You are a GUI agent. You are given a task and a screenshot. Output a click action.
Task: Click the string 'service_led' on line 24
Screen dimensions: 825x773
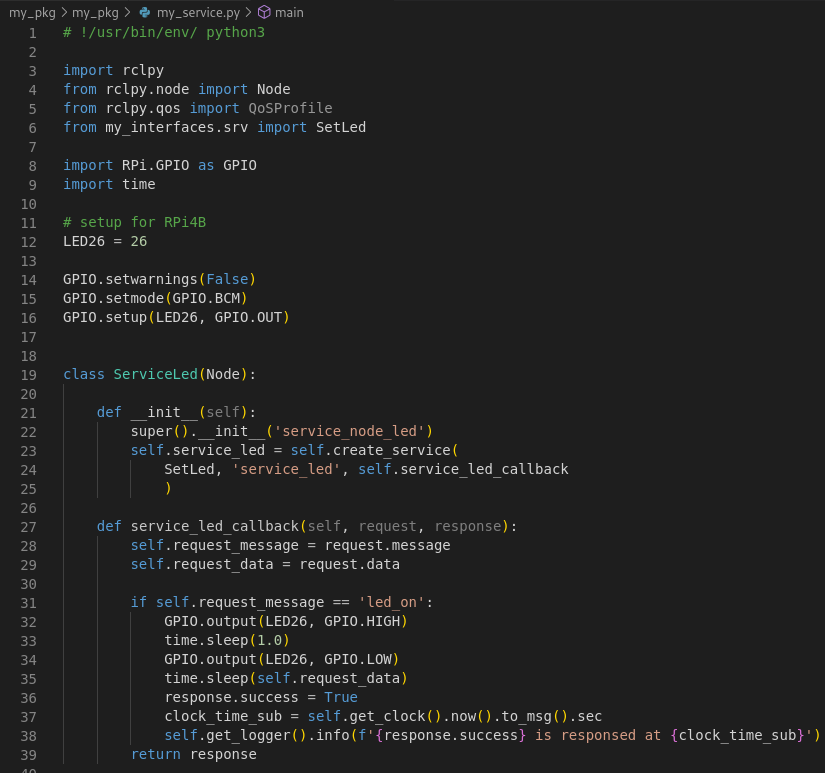(x=286, y=469)
